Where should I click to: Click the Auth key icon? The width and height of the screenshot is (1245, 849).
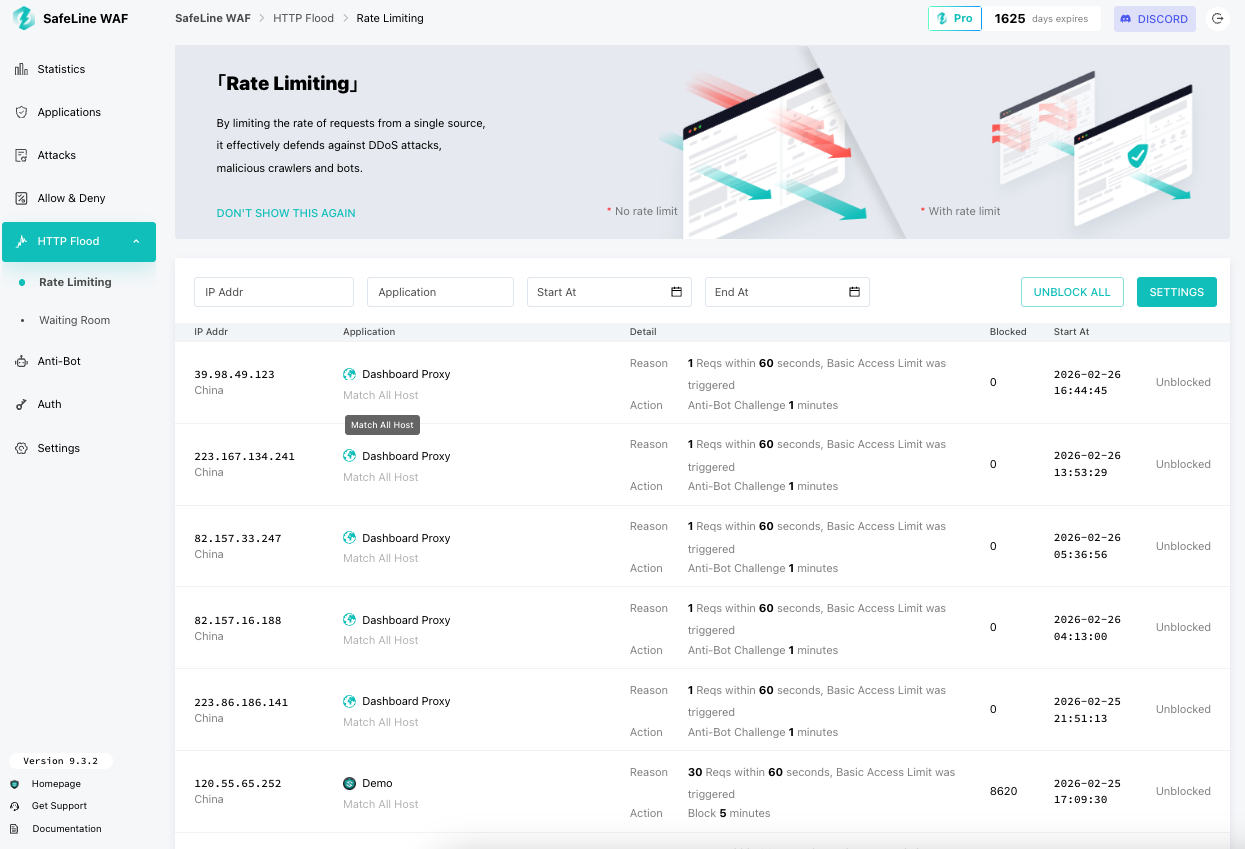21,404
